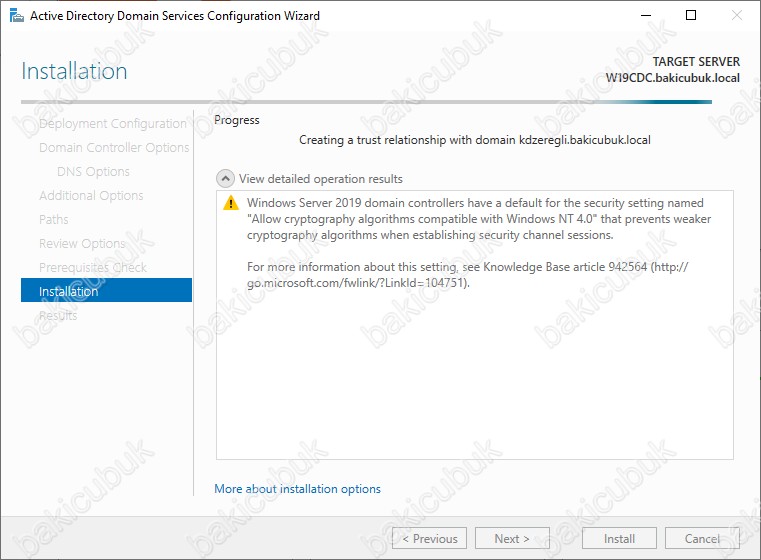Click the wizard app icon in title bar

click(x=17, y=16)
